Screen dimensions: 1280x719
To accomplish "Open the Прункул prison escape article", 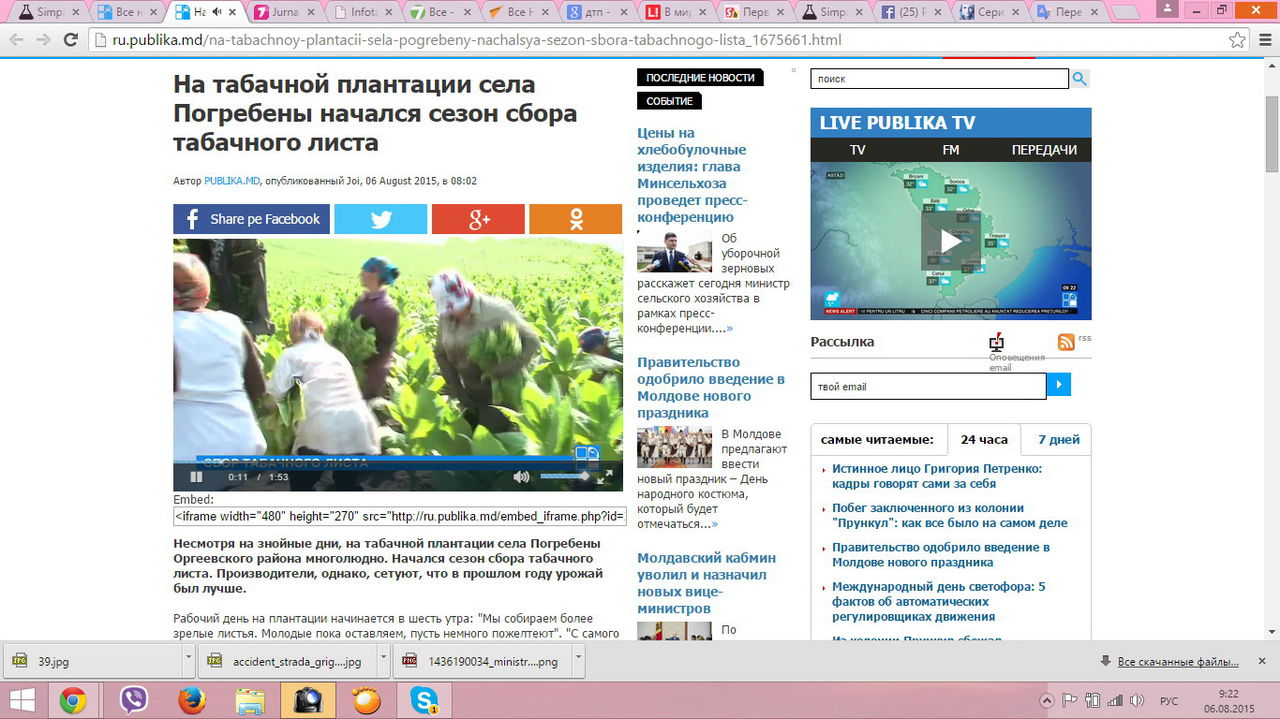I will pos(950,515).
